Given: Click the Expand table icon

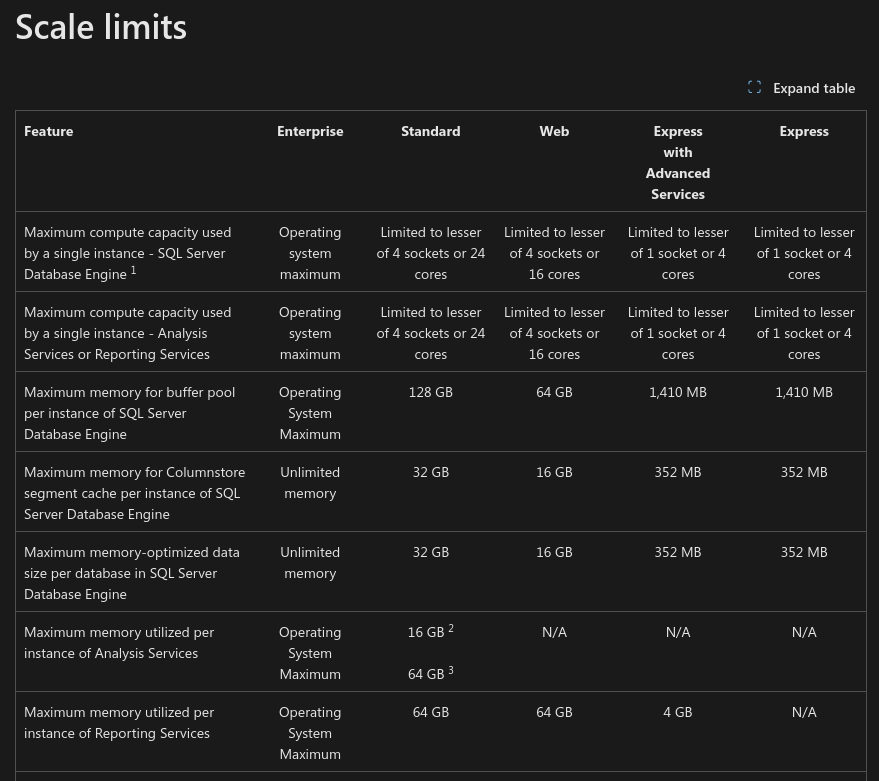Looking at the screenshot, I should point(754,87).
